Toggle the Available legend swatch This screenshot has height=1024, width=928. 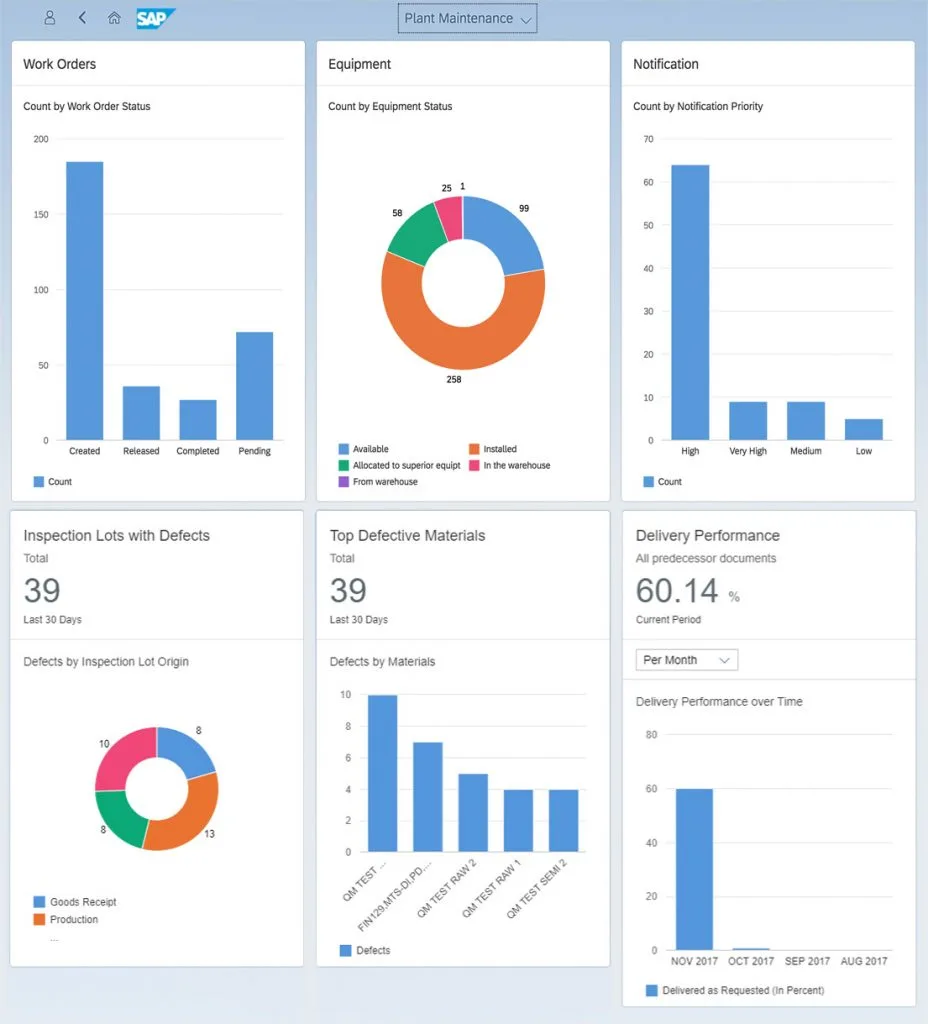click(x=344, y=449)
